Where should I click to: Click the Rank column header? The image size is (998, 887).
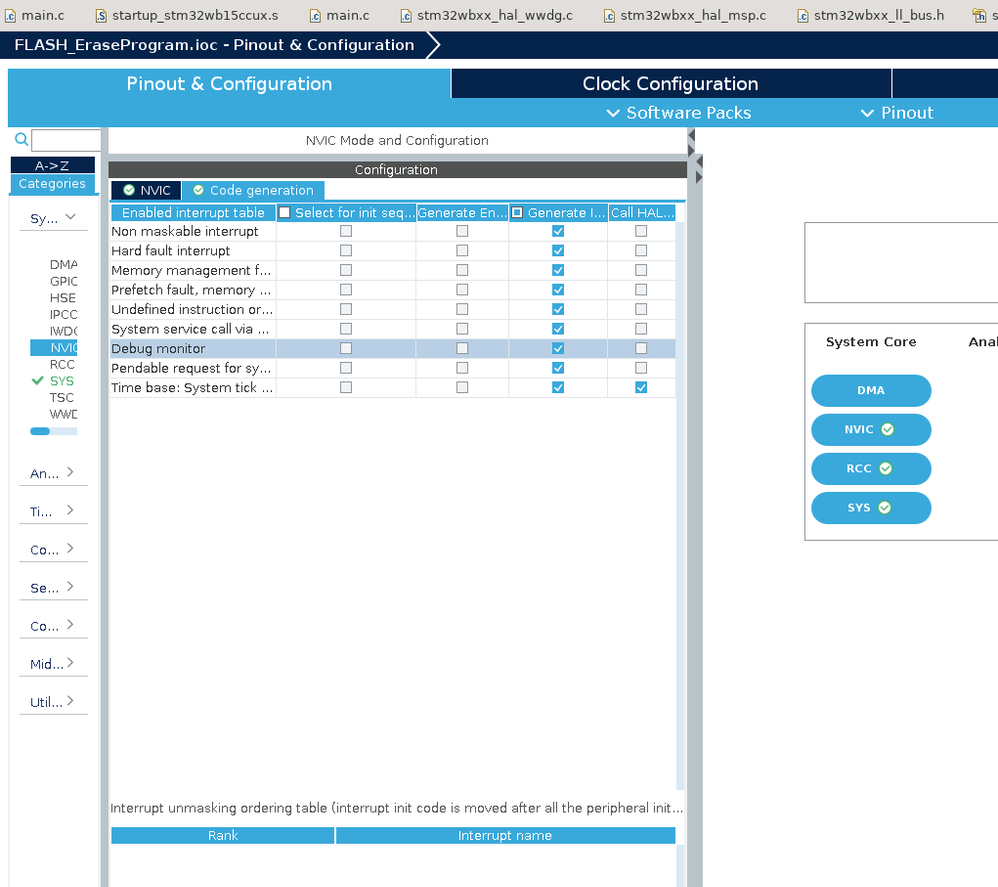coord(223,835)
